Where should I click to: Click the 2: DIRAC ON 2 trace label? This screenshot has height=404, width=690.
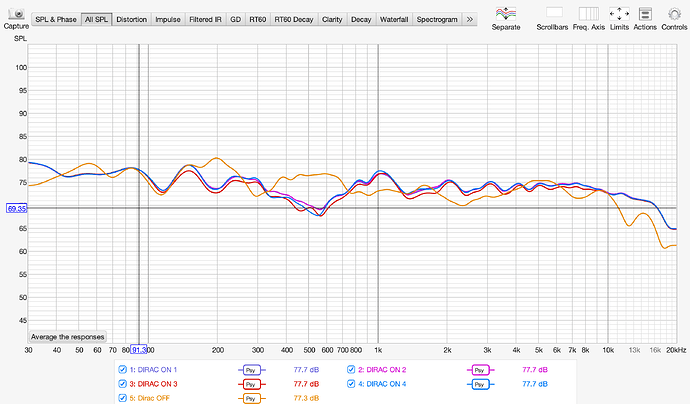382,370
